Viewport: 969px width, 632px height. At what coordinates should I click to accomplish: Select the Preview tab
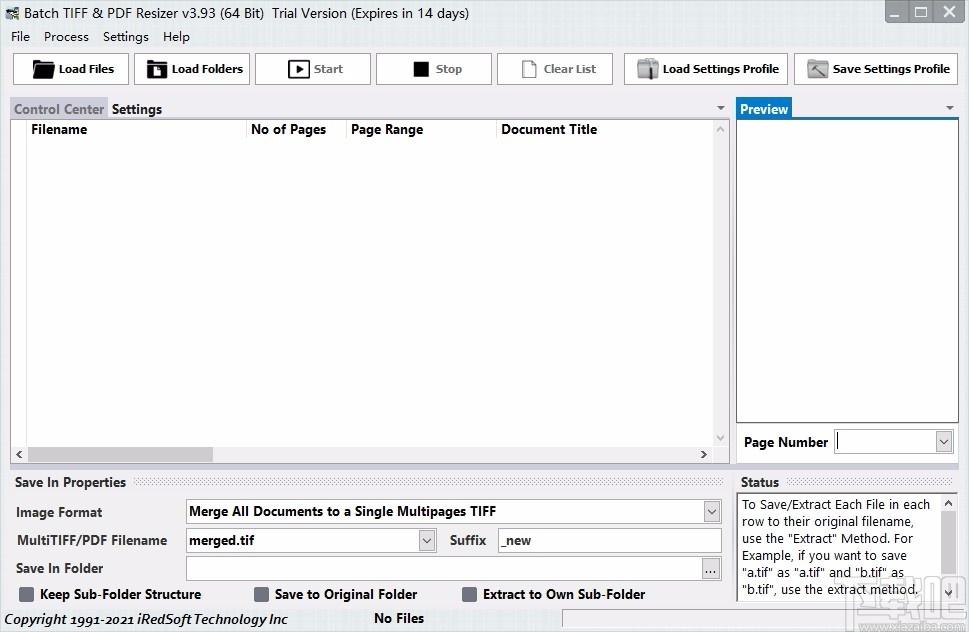tap(764, 109)
